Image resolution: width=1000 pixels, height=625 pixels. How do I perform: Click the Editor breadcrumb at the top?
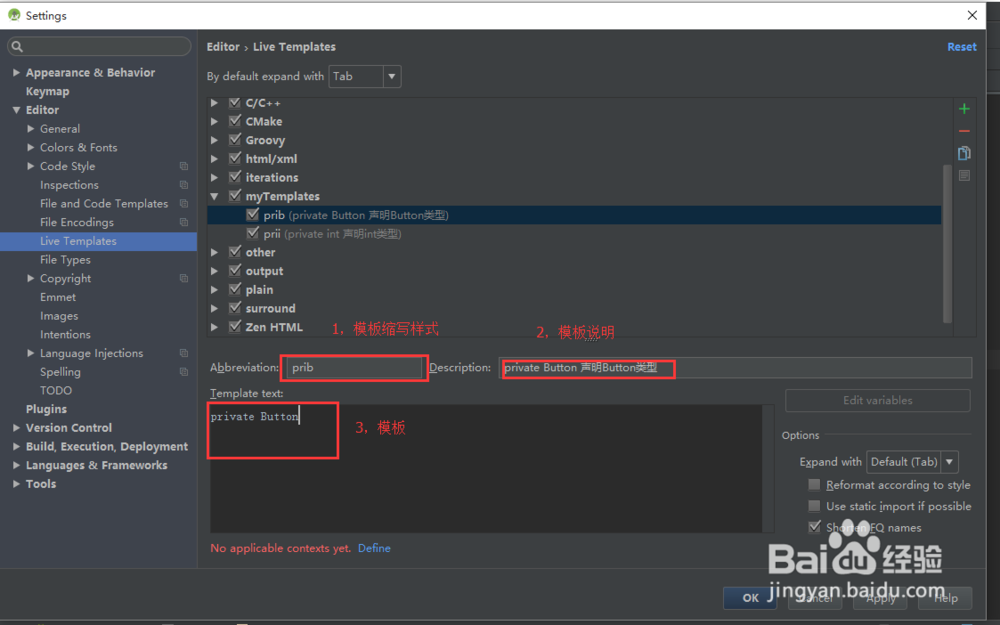point(222,46)
